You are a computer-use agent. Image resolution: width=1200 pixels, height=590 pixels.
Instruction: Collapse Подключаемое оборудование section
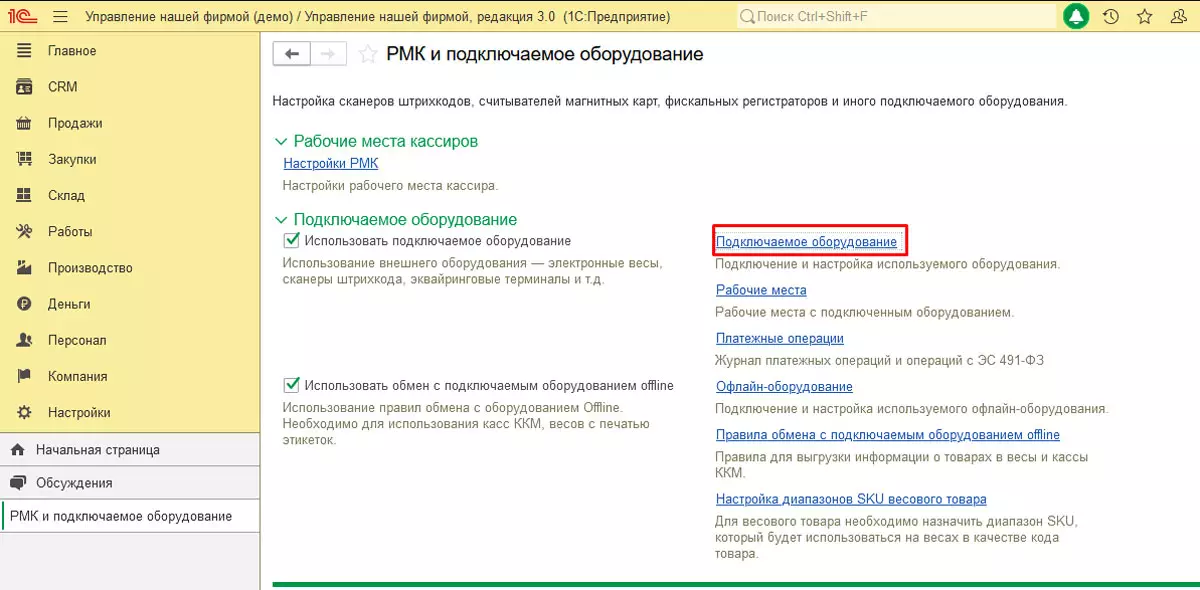click(280, 219)
